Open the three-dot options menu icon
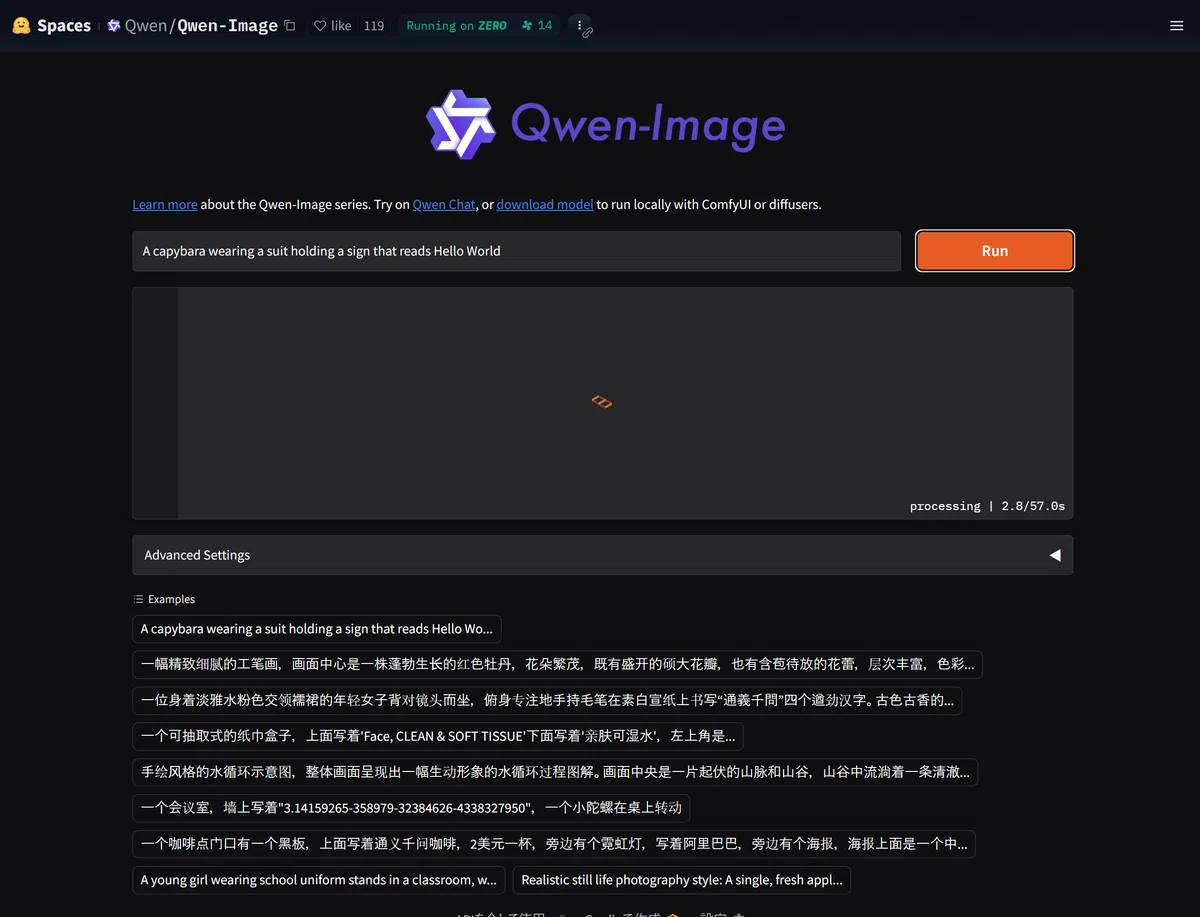Screen dimensions: 1200x917 579,26
